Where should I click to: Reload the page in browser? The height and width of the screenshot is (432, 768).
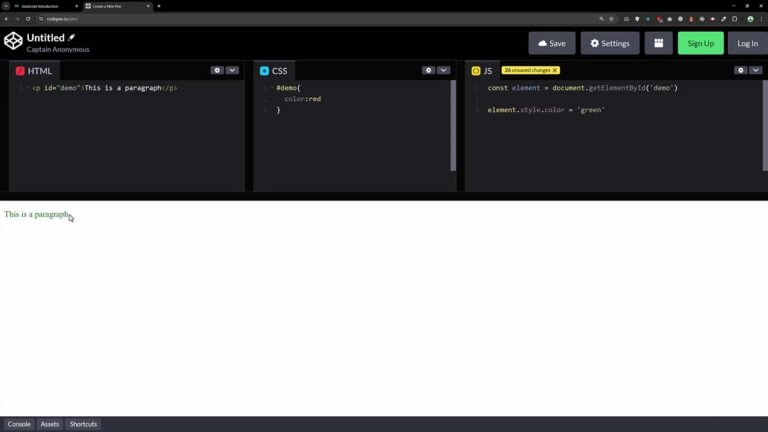tap(27, 18)
